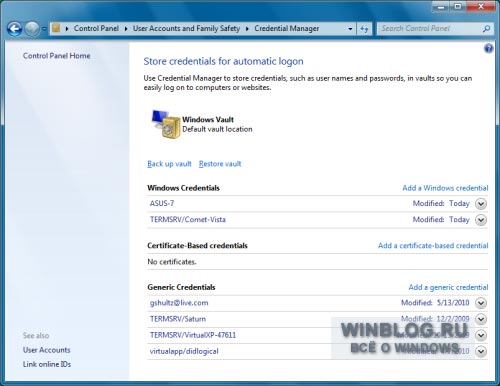Click the Windows Vault title text

(208, 120)
